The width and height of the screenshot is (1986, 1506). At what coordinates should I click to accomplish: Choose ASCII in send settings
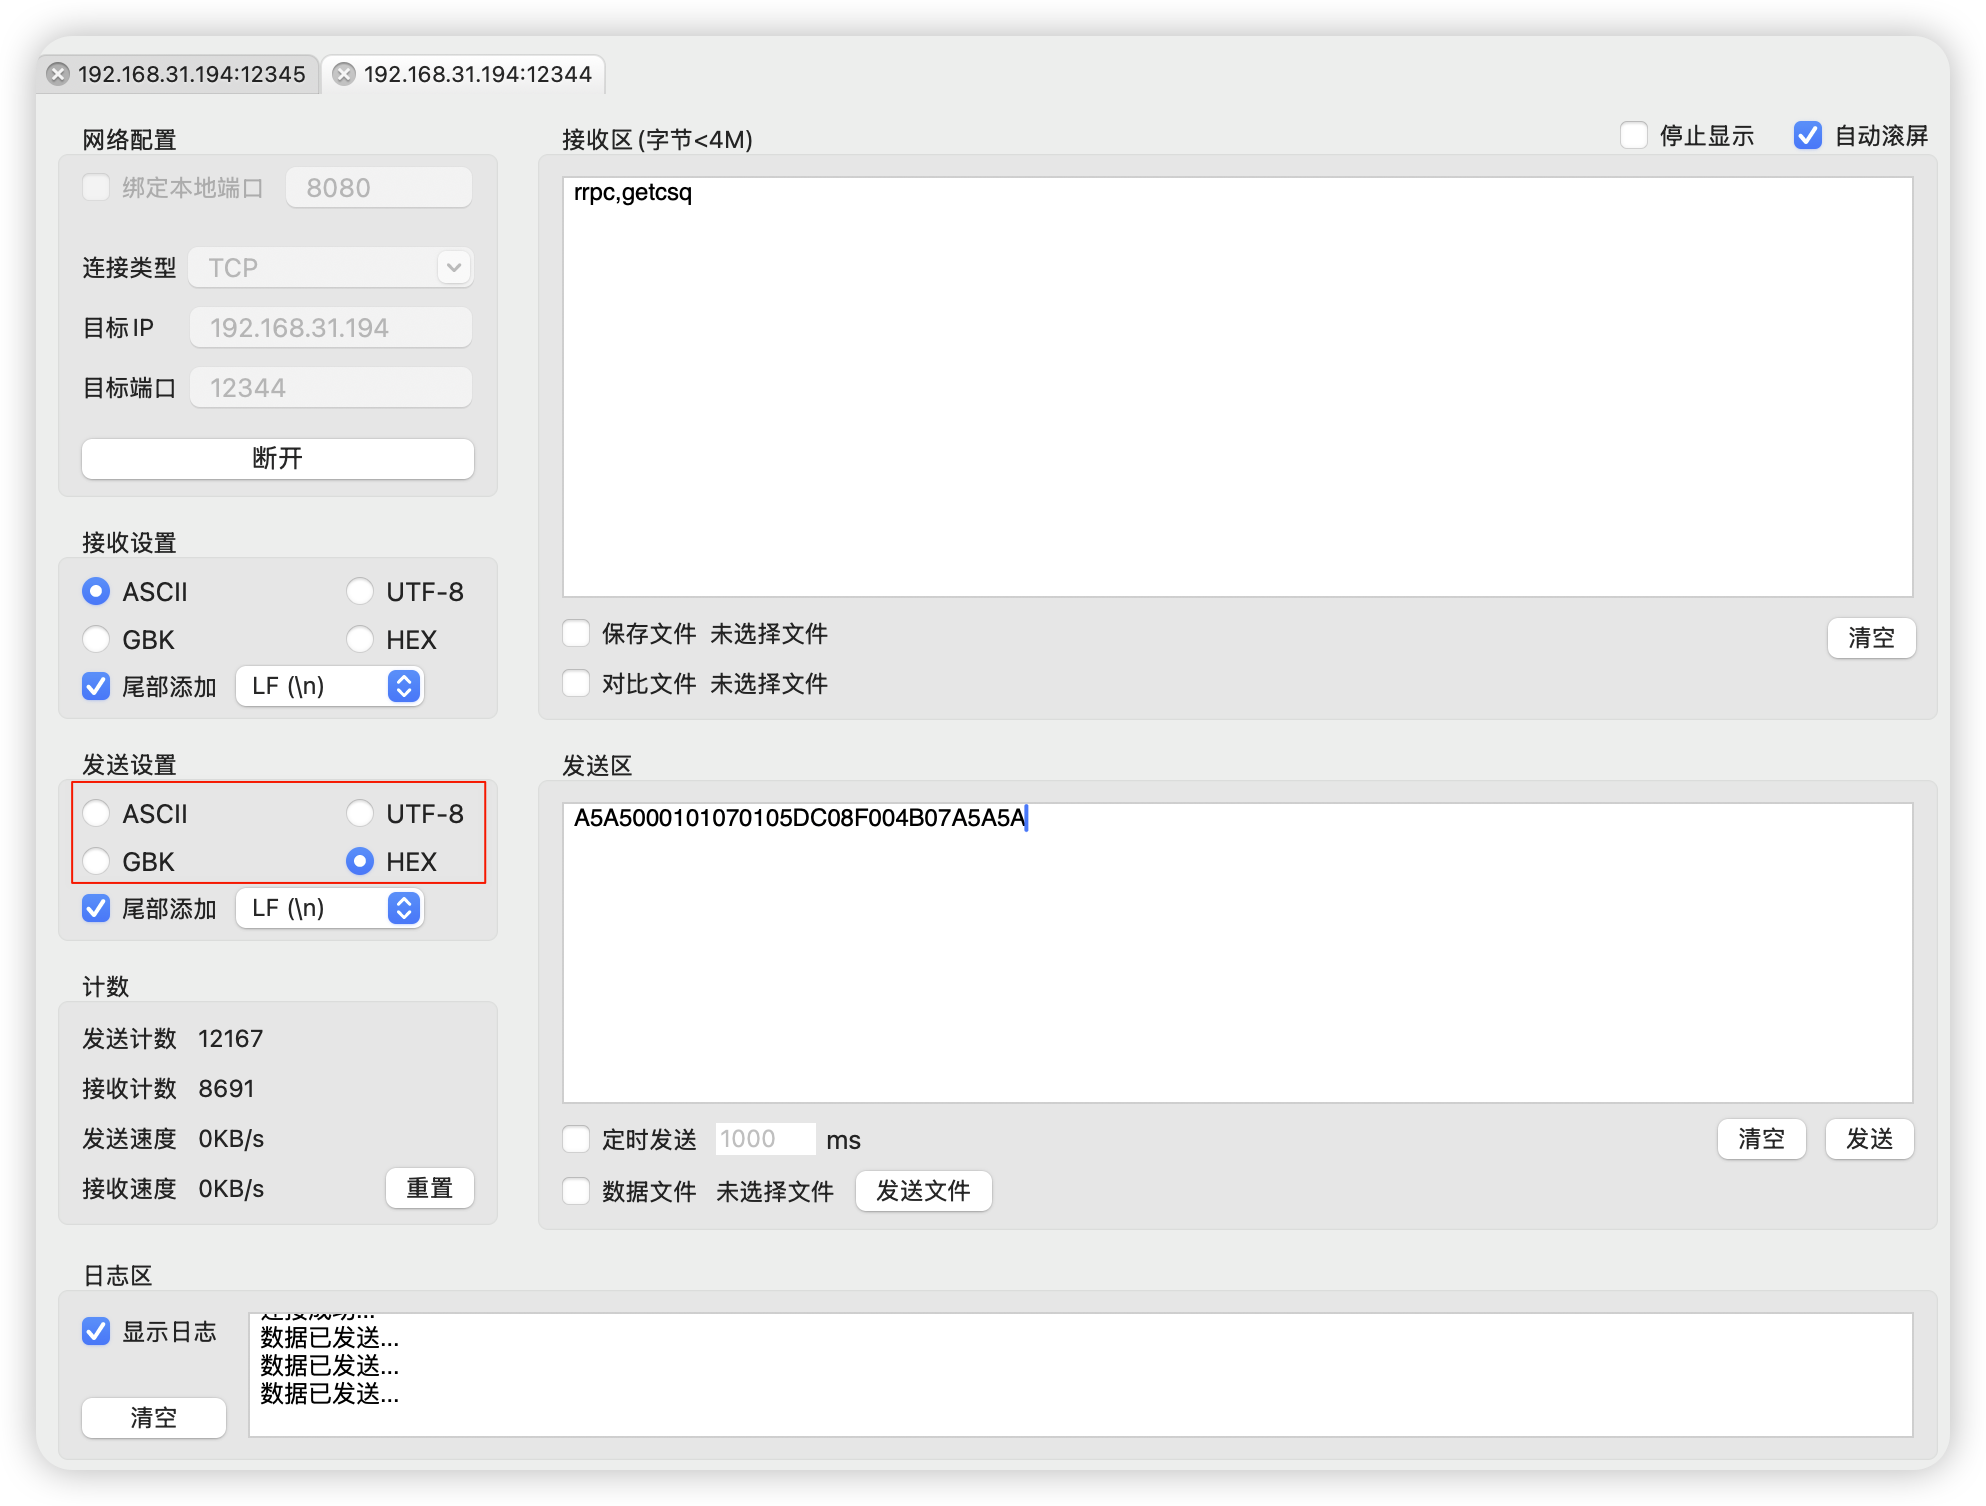click(97, 813)
